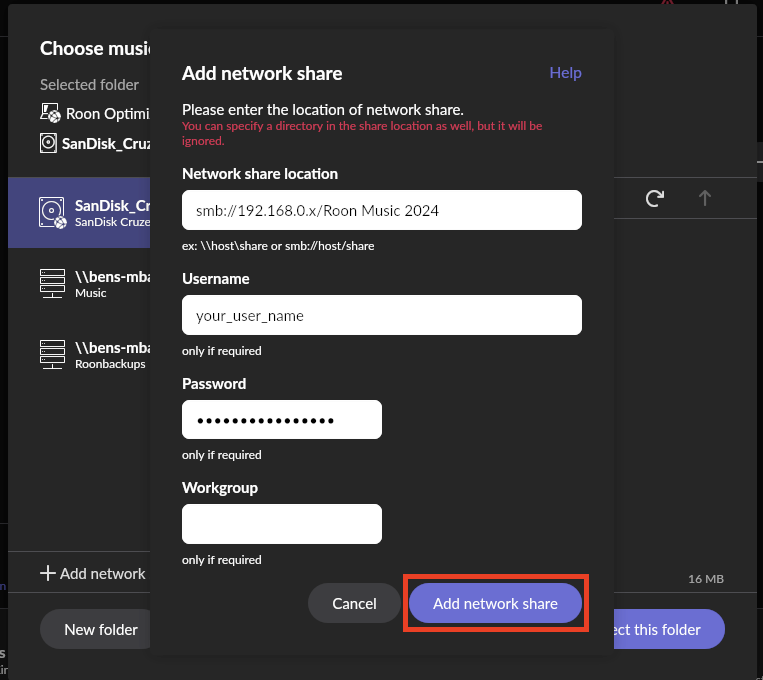Focus the empty Workgroup field

282,524
